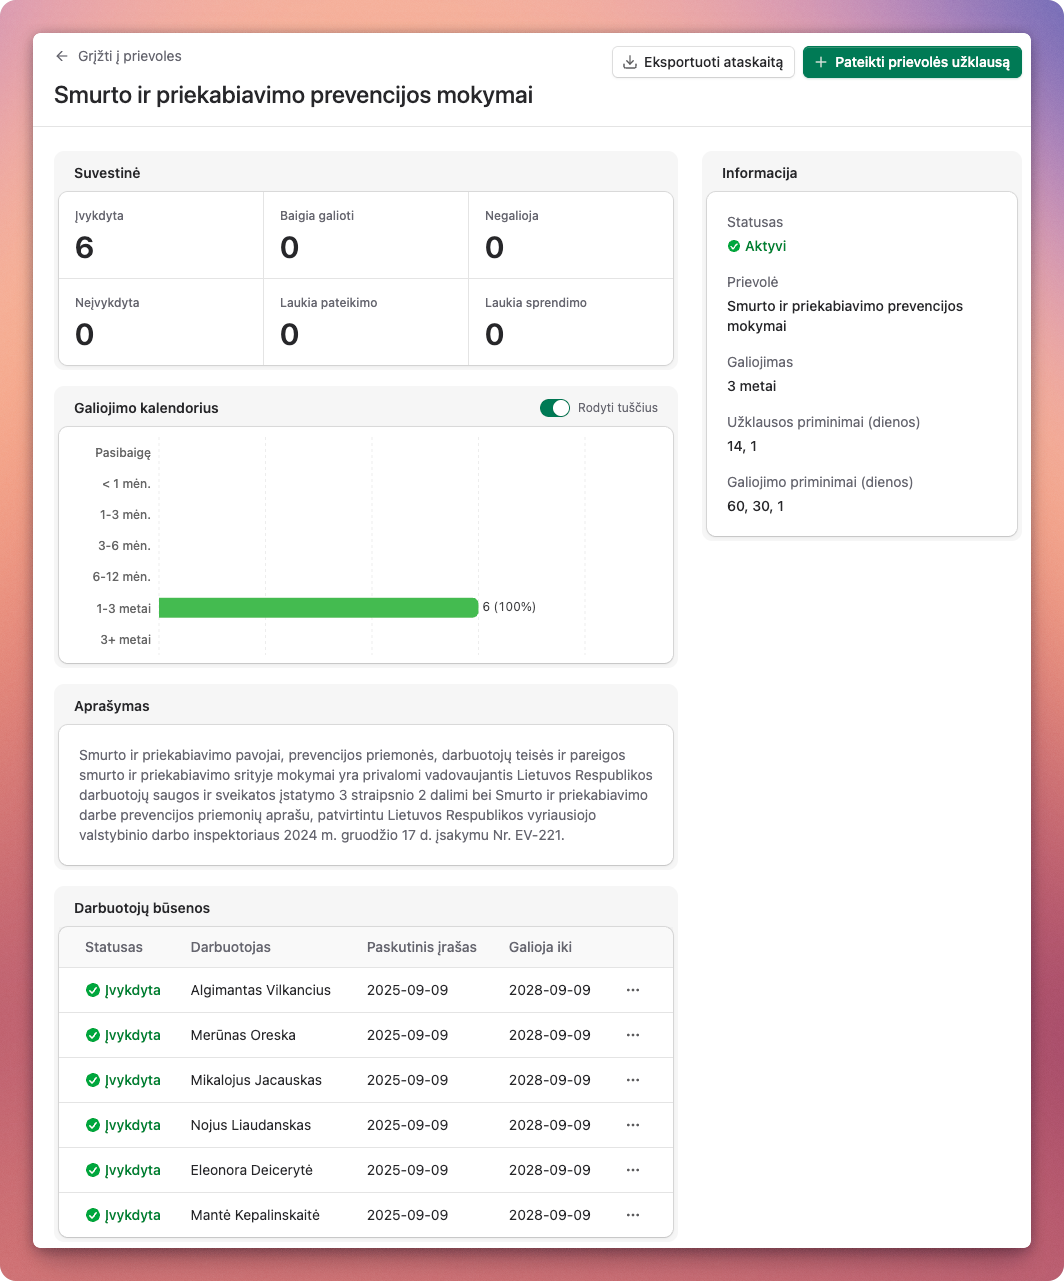The height and width of the screenshot is (1281, 1064).
Task: Click the Darbuotojas column header
Action: [x=230, y=947]
